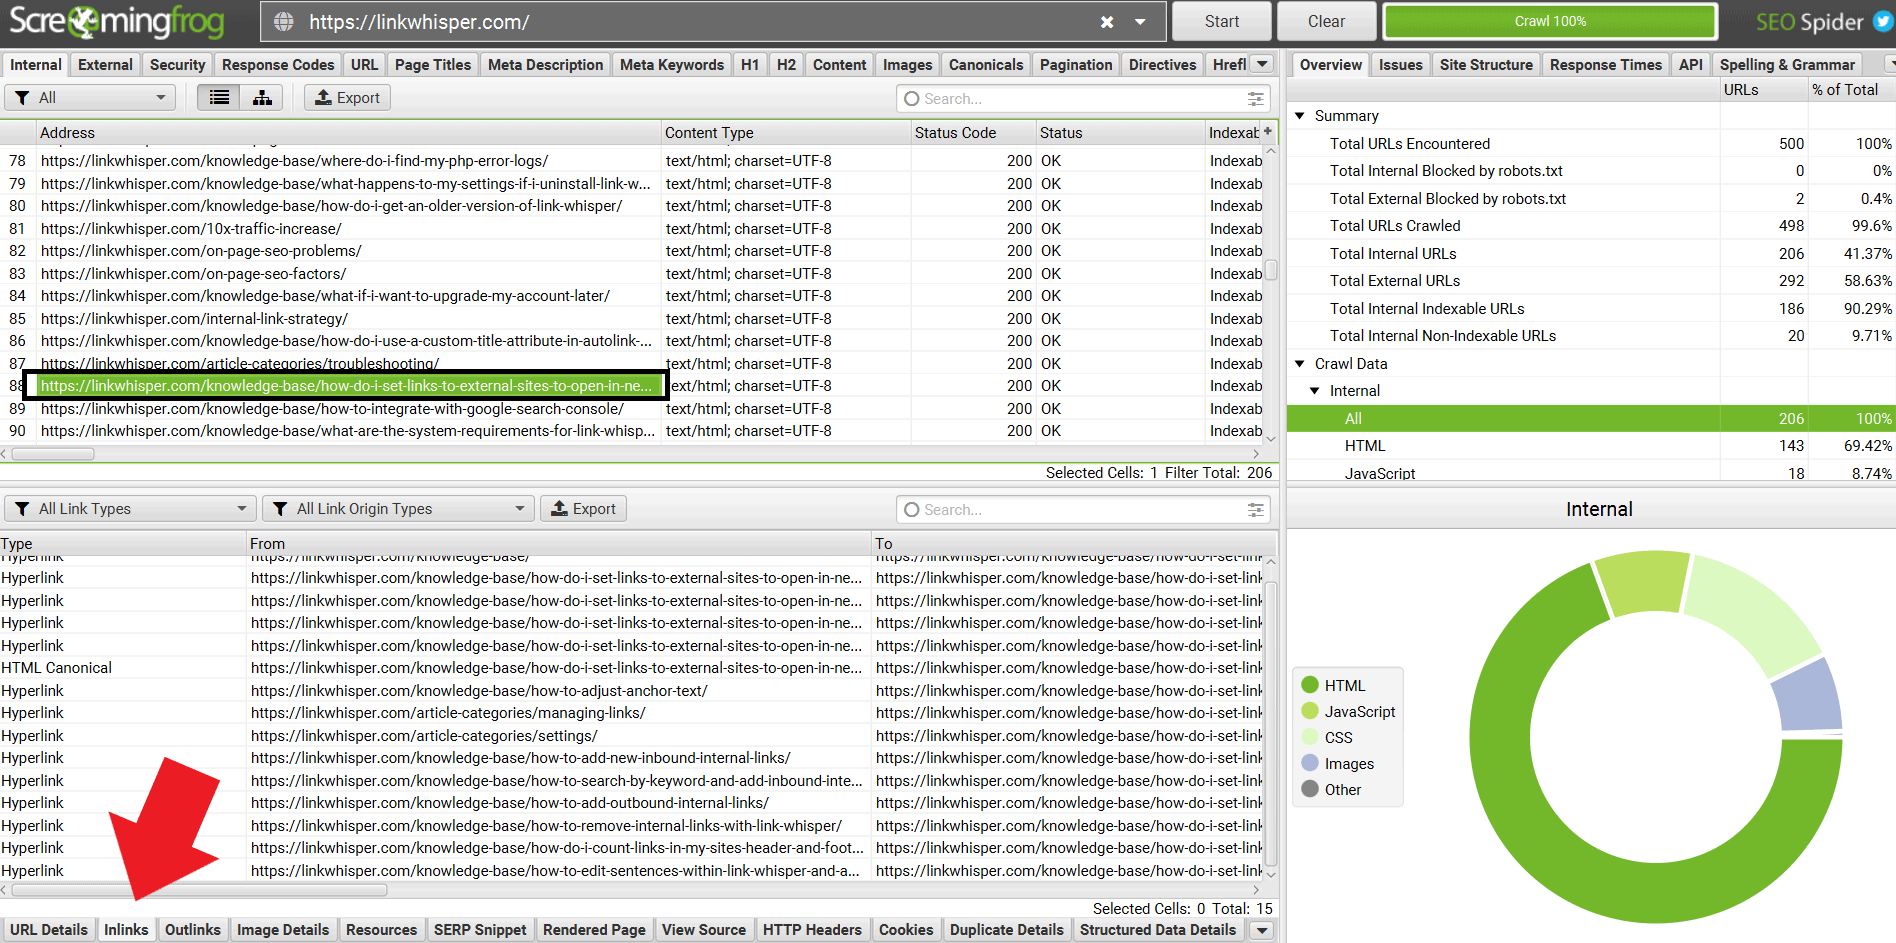Export the internal URL table

pos(347,98)
